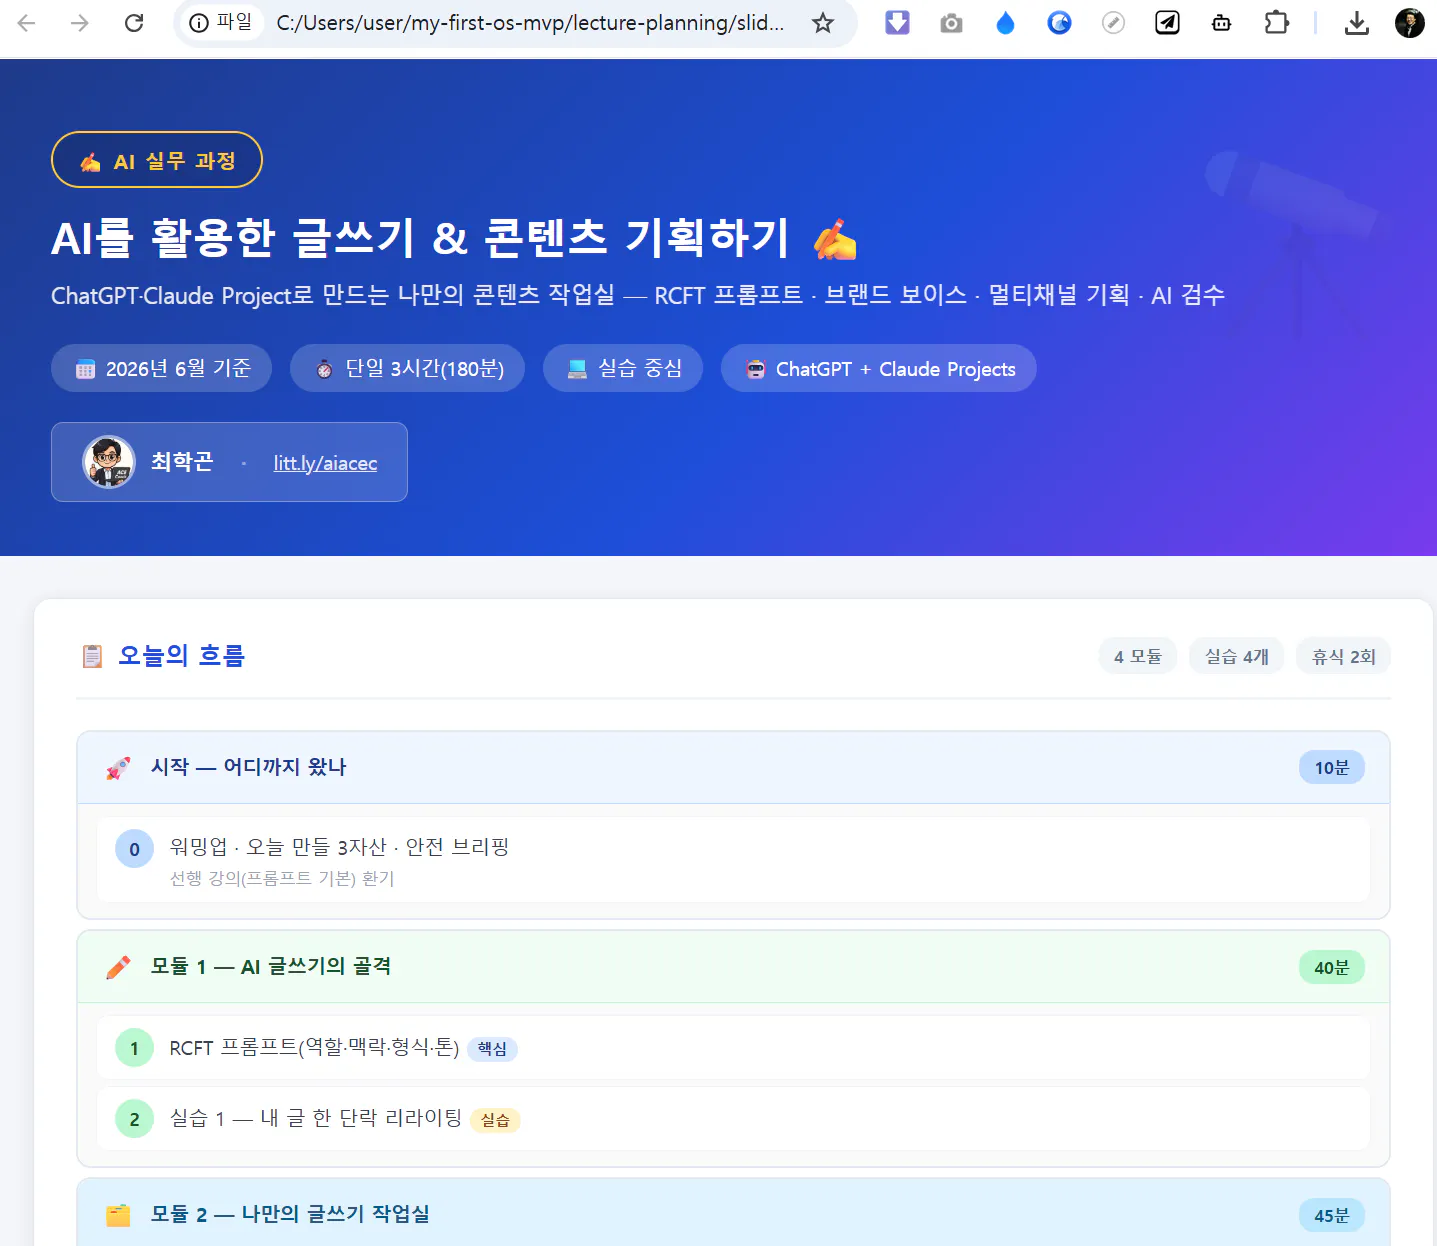The width and height of the screenshot is (1437, 1246).
Task: Click the 휴식 2회 tag
Action: tap(1343, 656)
